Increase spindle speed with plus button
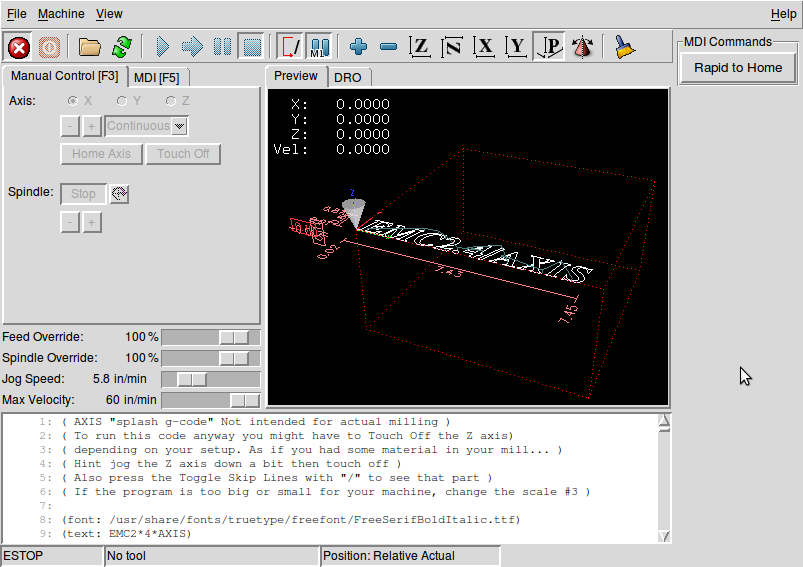The height and width of the screenshot is (567, 803). [x=92, y=222]
